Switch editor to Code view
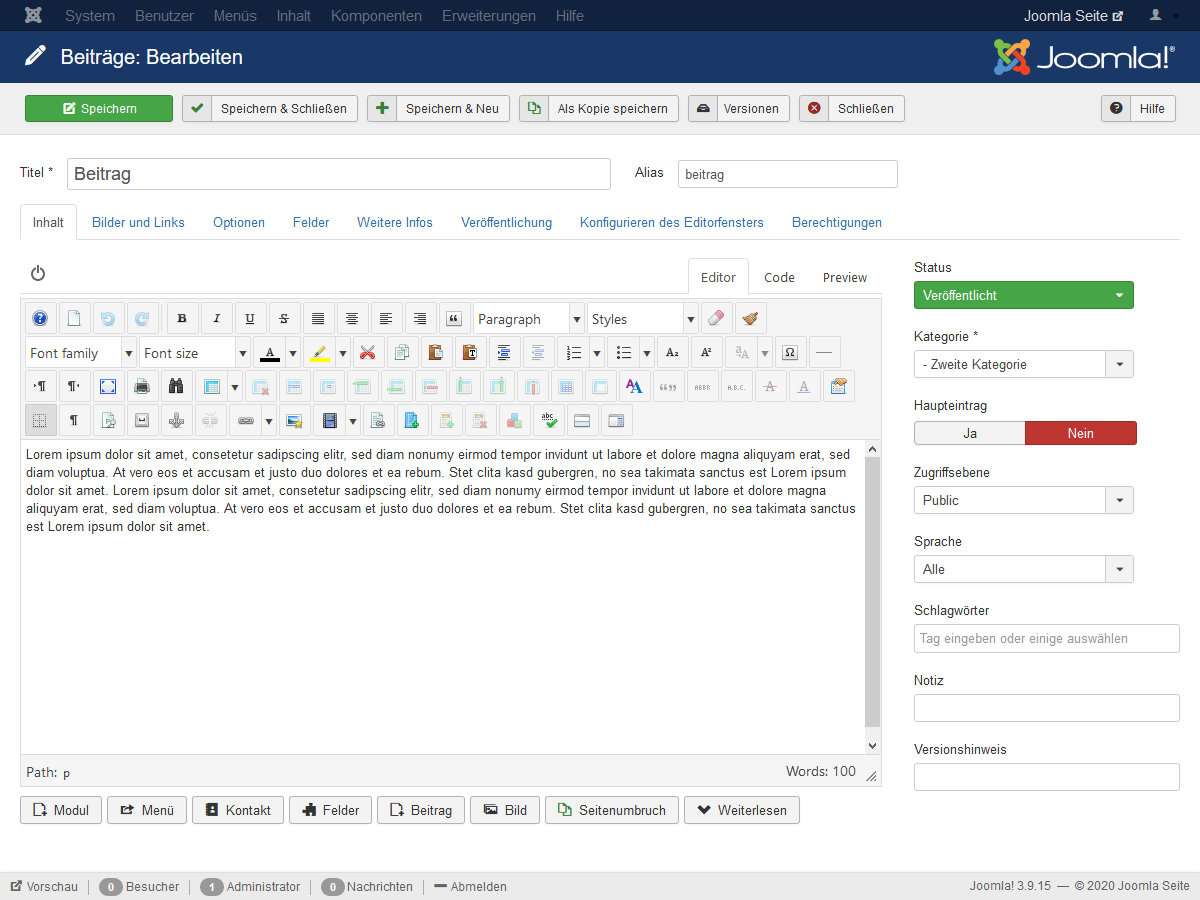 [x=779, y=277]
